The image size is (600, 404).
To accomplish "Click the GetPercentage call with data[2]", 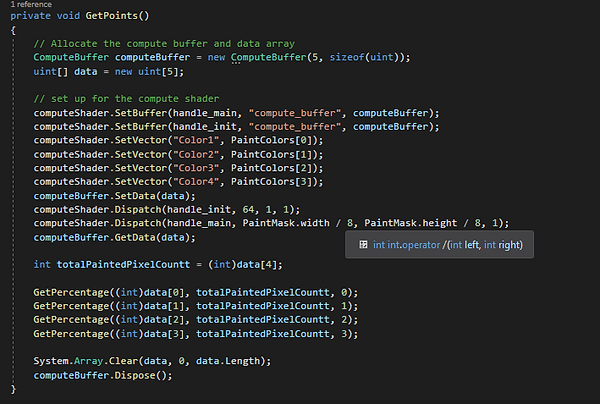I will (x=196, y=320).
